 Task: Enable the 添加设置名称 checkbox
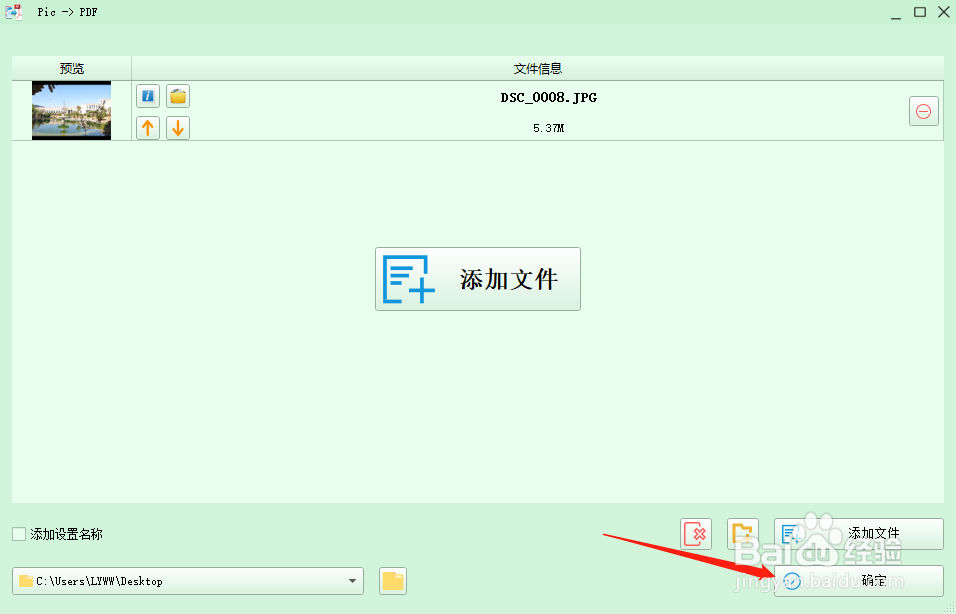(x=16, y=534)
